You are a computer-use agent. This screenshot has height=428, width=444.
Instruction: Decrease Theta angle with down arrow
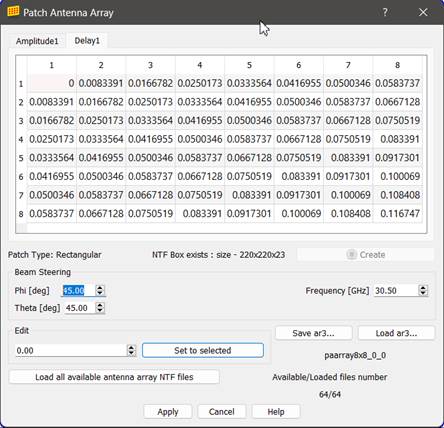100,310
